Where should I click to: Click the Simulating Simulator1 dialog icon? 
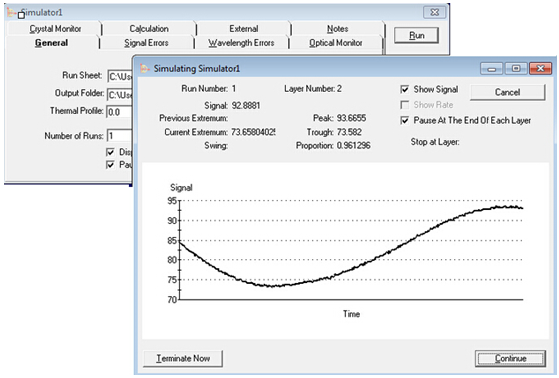(144, 68)
